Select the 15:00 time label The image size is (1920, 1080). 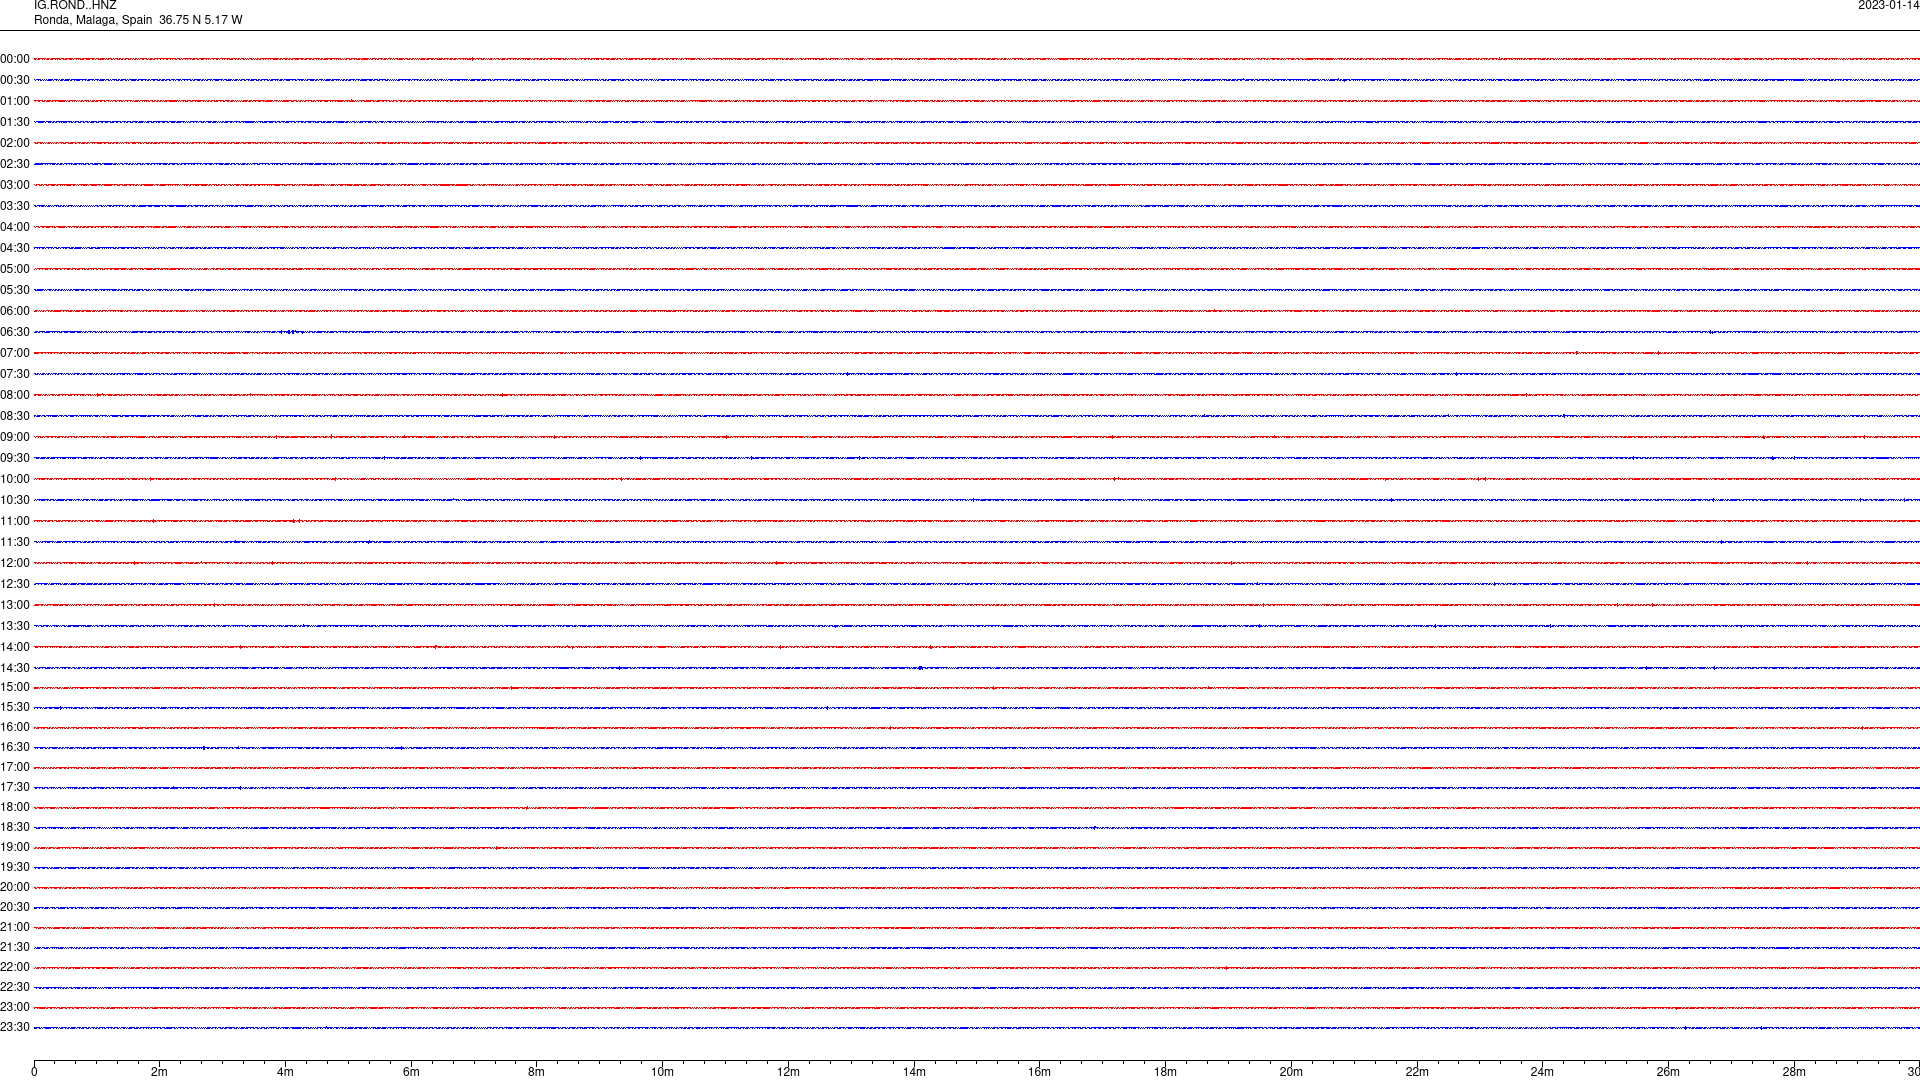point(15,687)
